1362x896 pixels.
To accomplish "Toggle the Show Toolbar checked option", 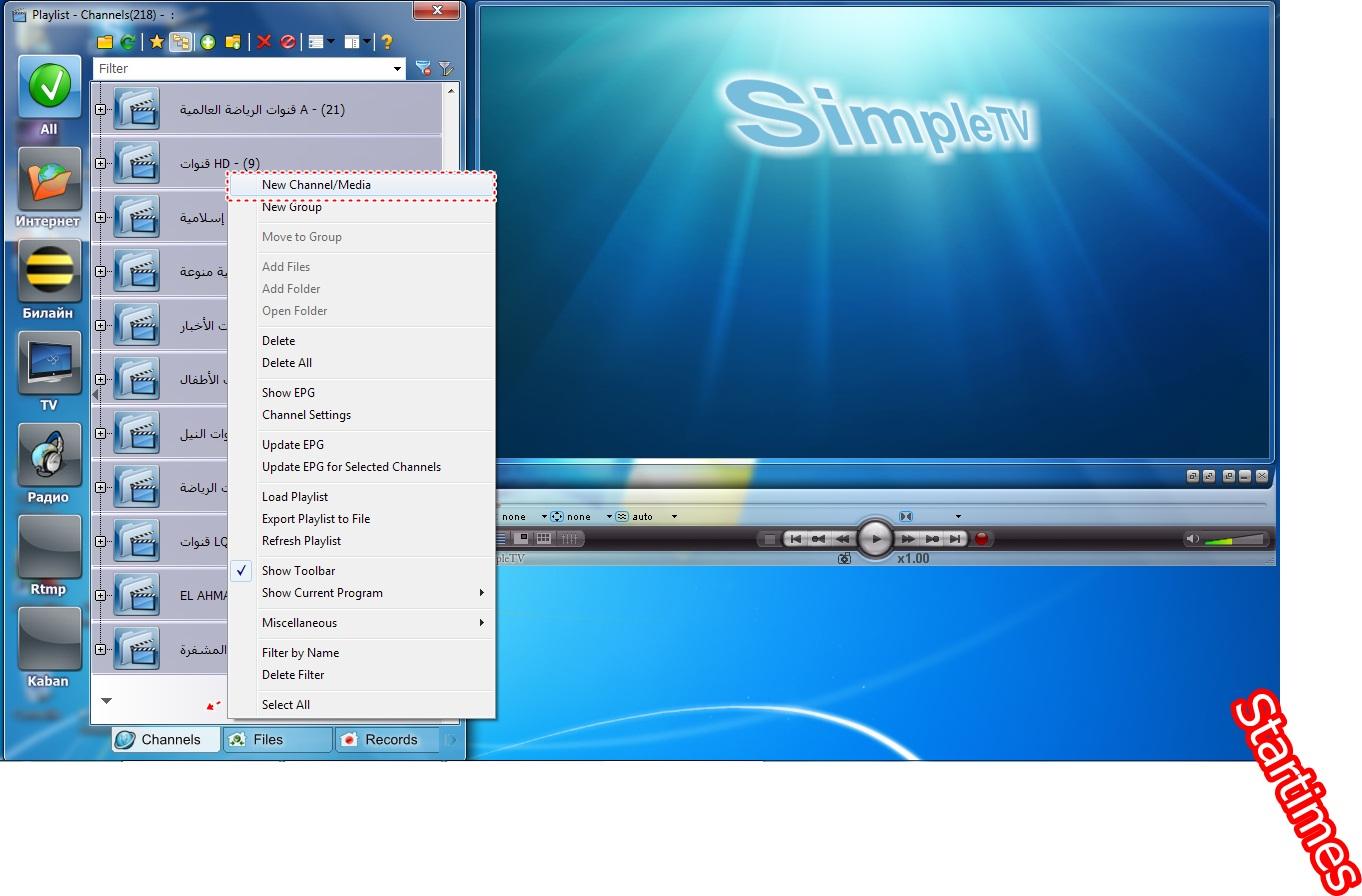I will 362,571.
